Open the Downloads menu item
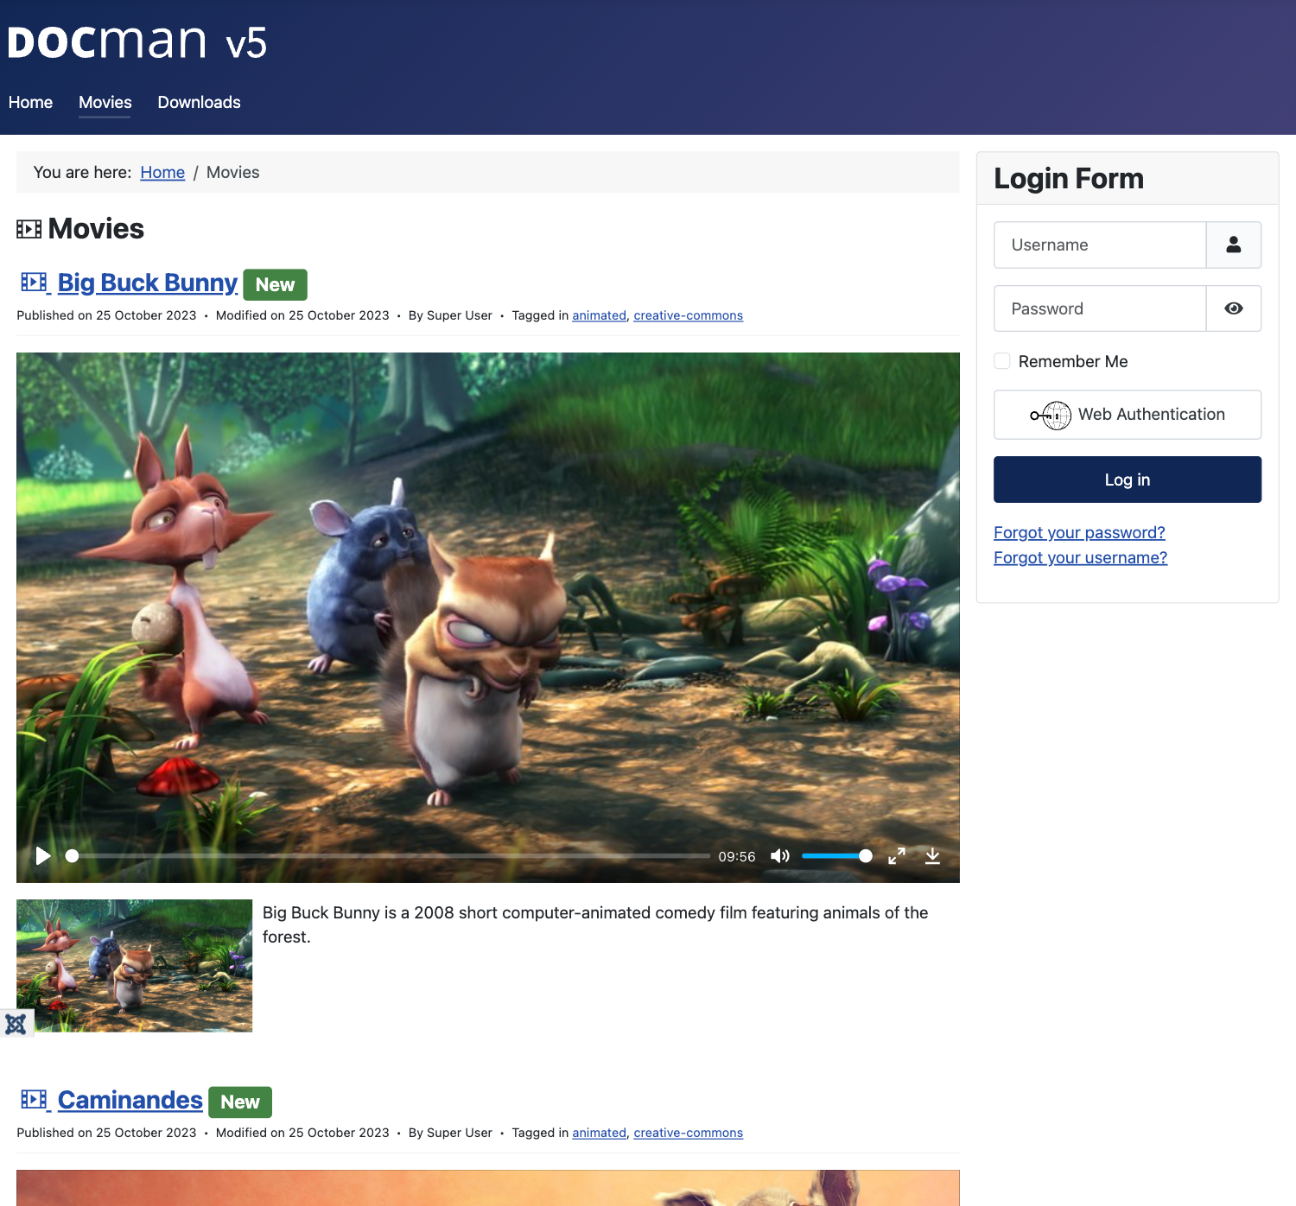 [199, 102]
